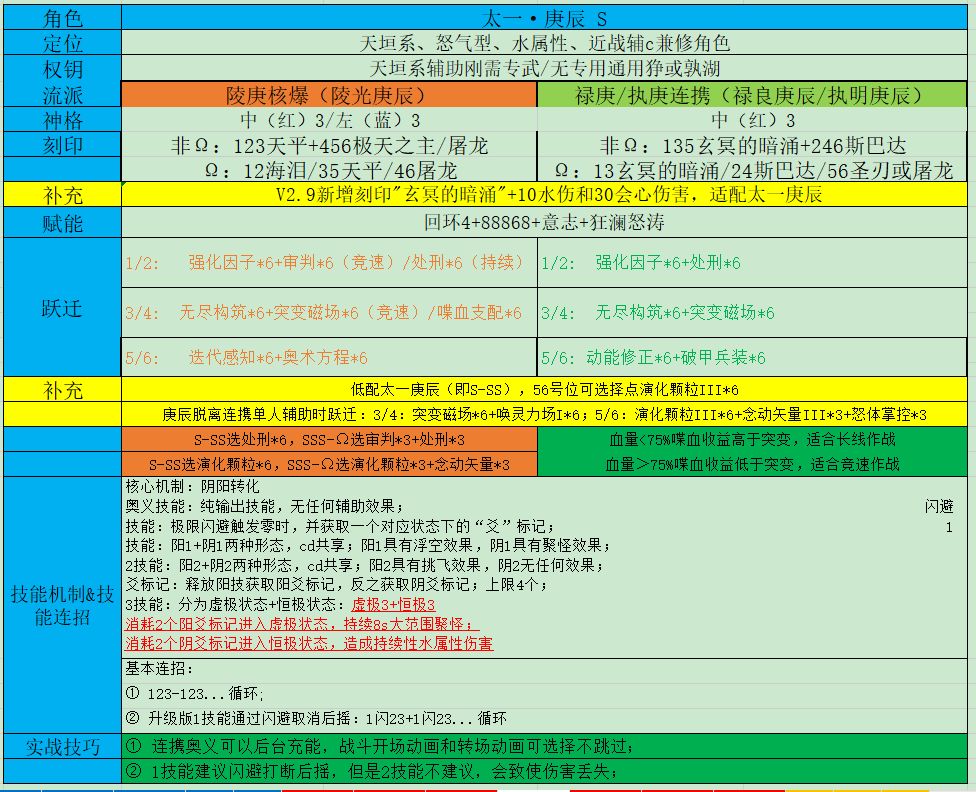Click cell '回环4+88868+意志+狂澜怒涛'

pyautogui.click(x=544, y=222)
